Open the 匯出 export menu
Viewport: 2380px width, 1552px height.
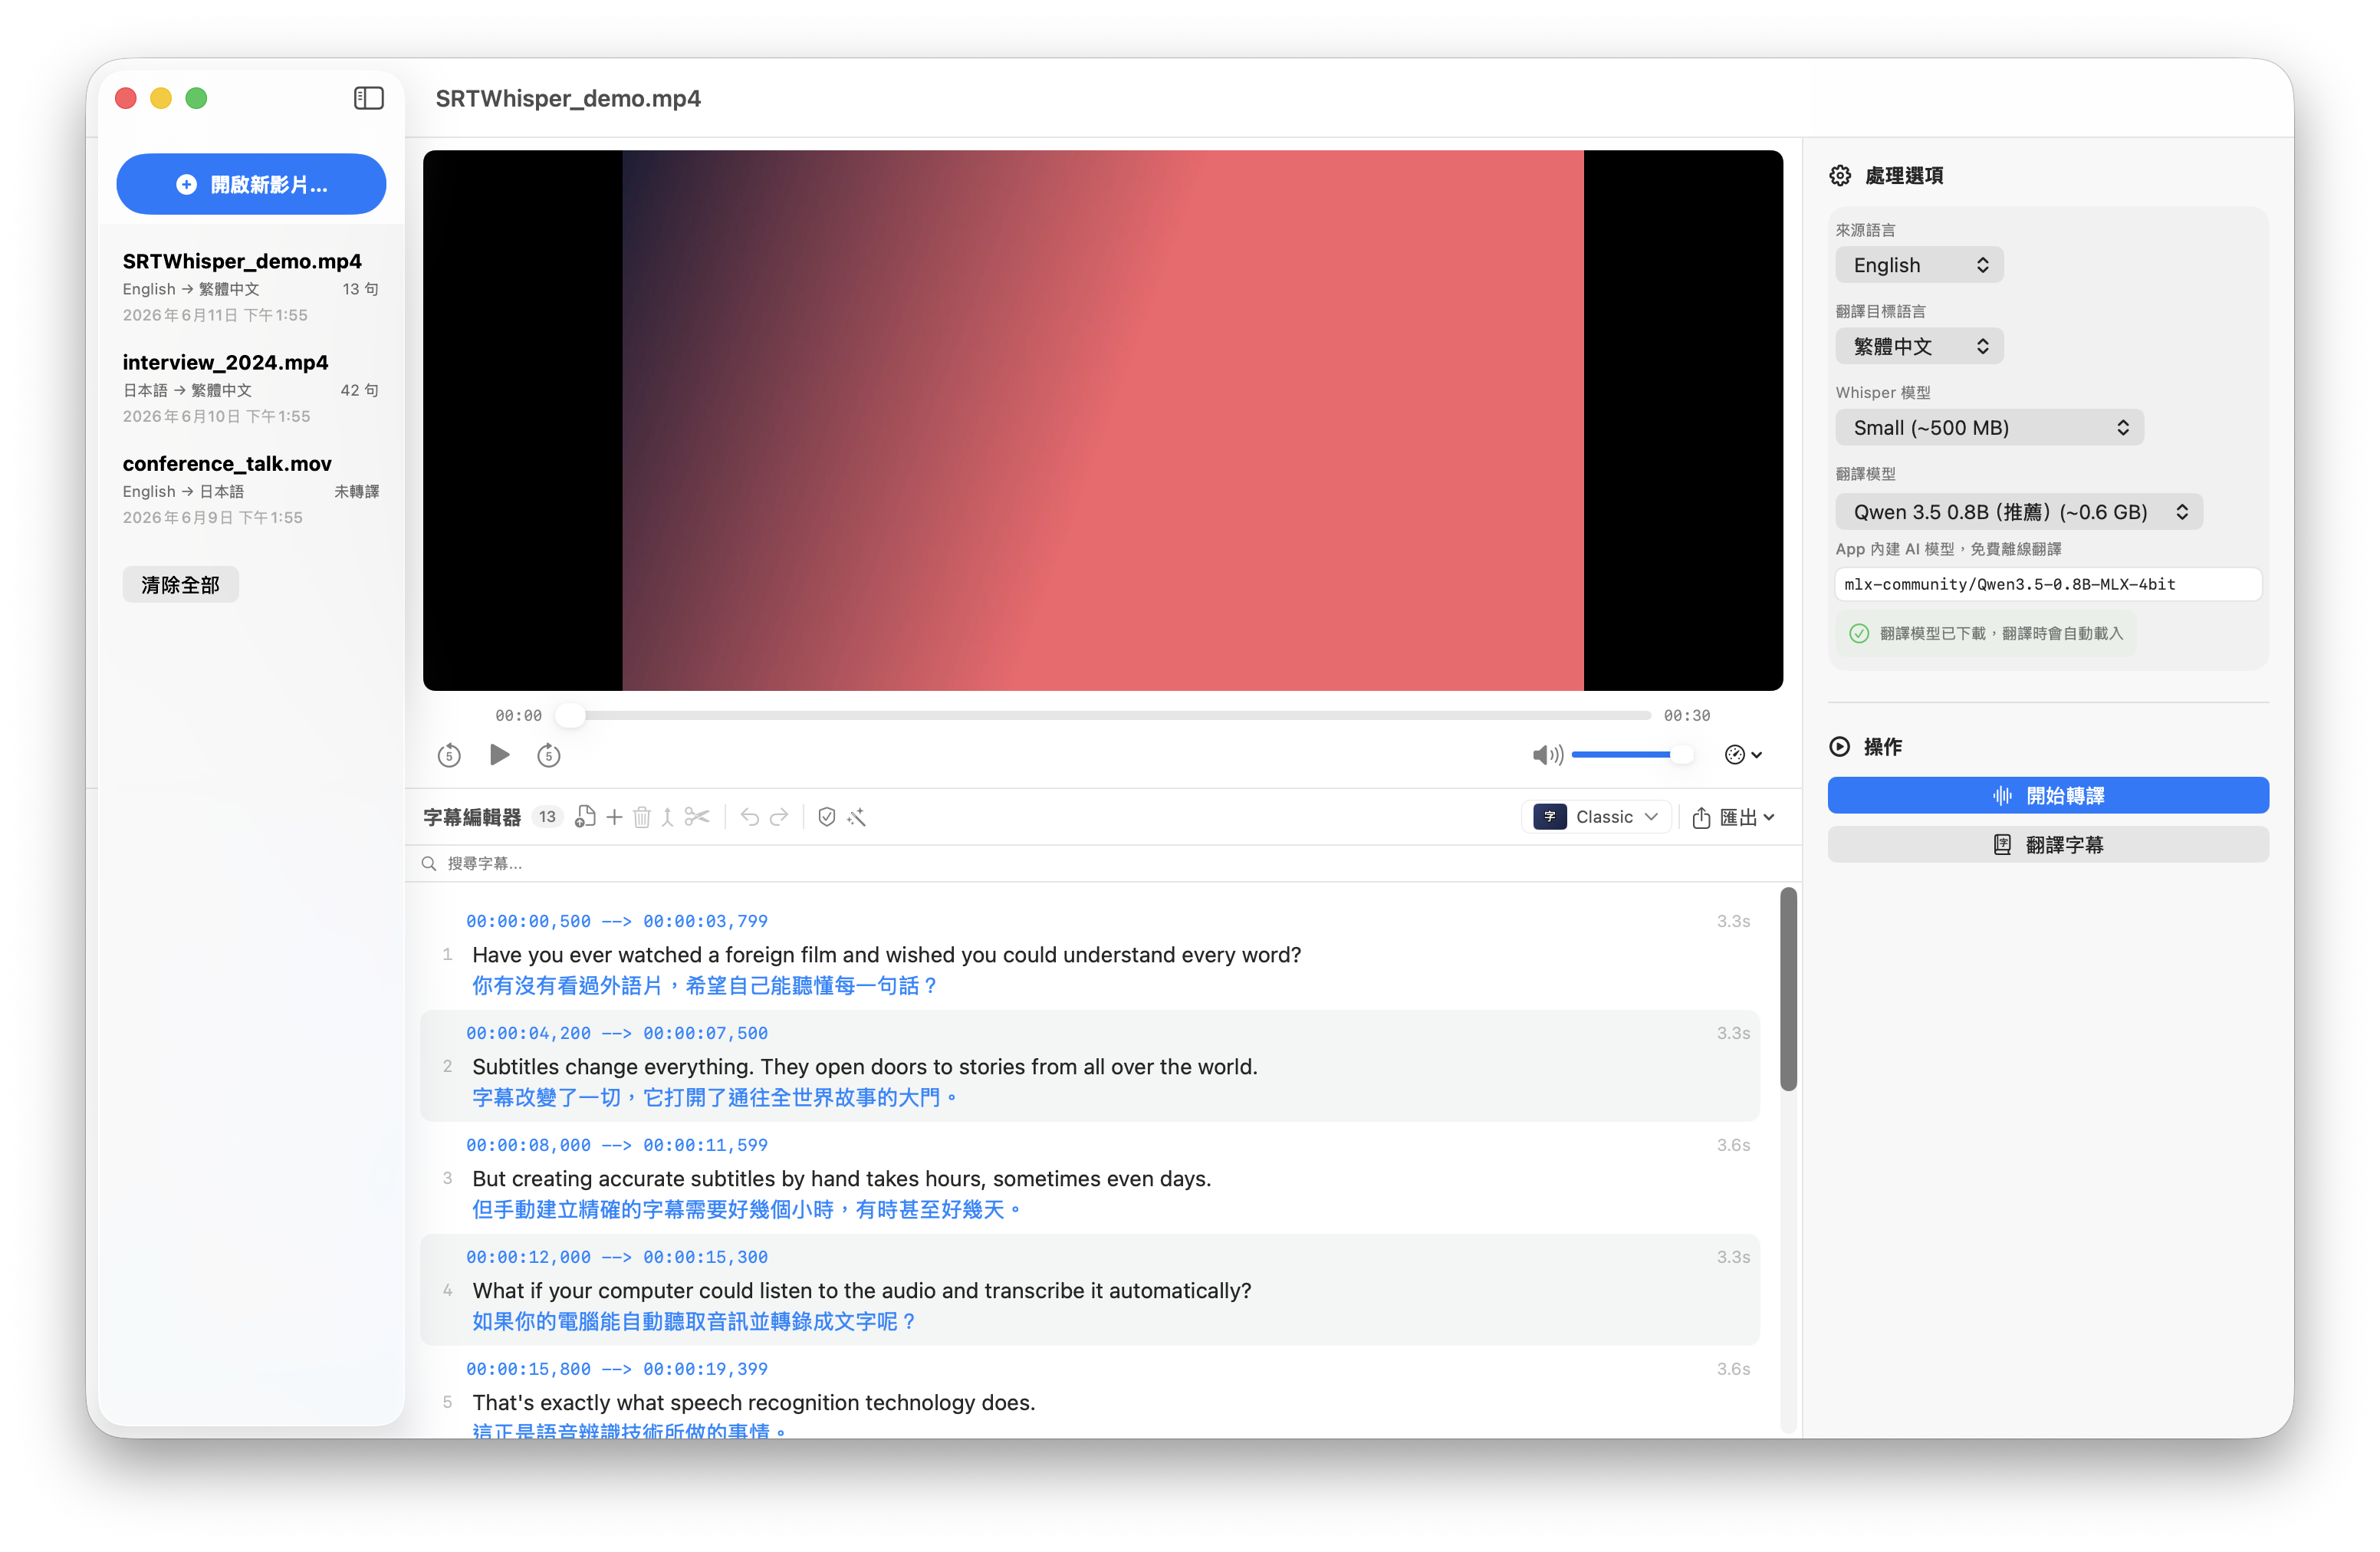(1733, 817)
